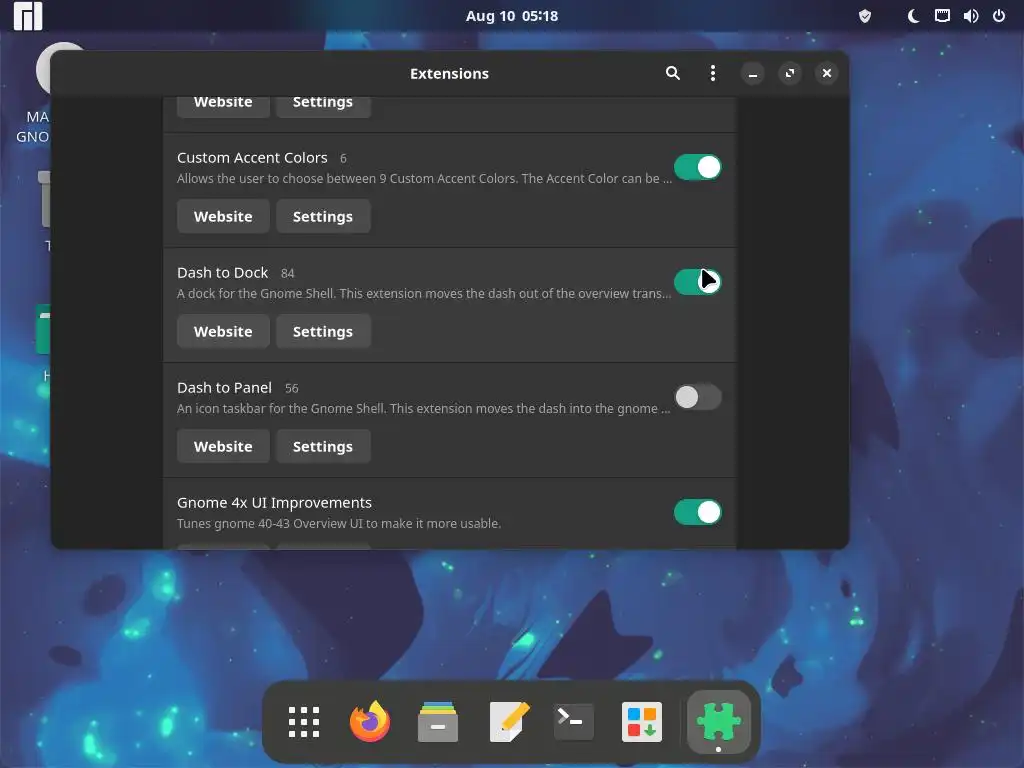Maximize the Extensions window

(790, 74)
